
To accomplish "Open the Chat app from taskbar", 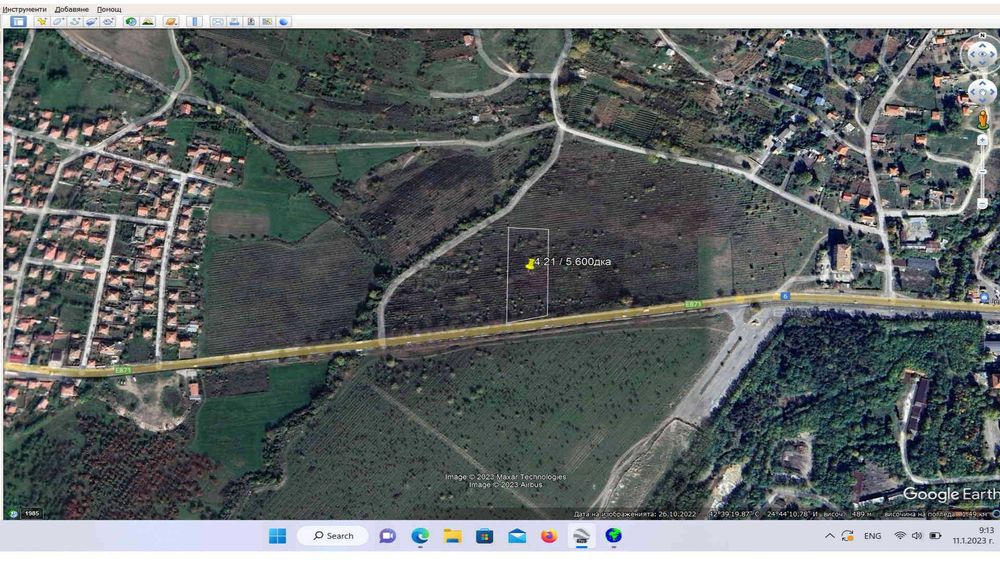I will point(387,536).
